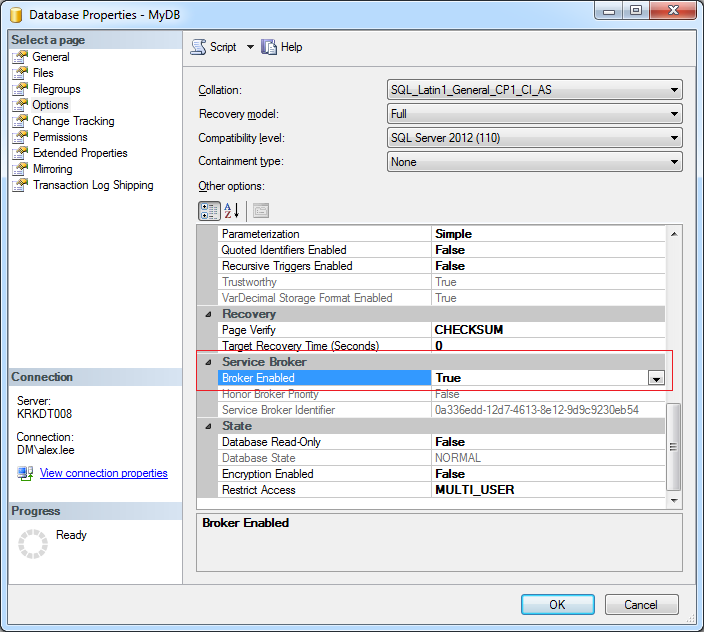Click the OK button
Screen dimensions: 704x632
pos(558,605)
